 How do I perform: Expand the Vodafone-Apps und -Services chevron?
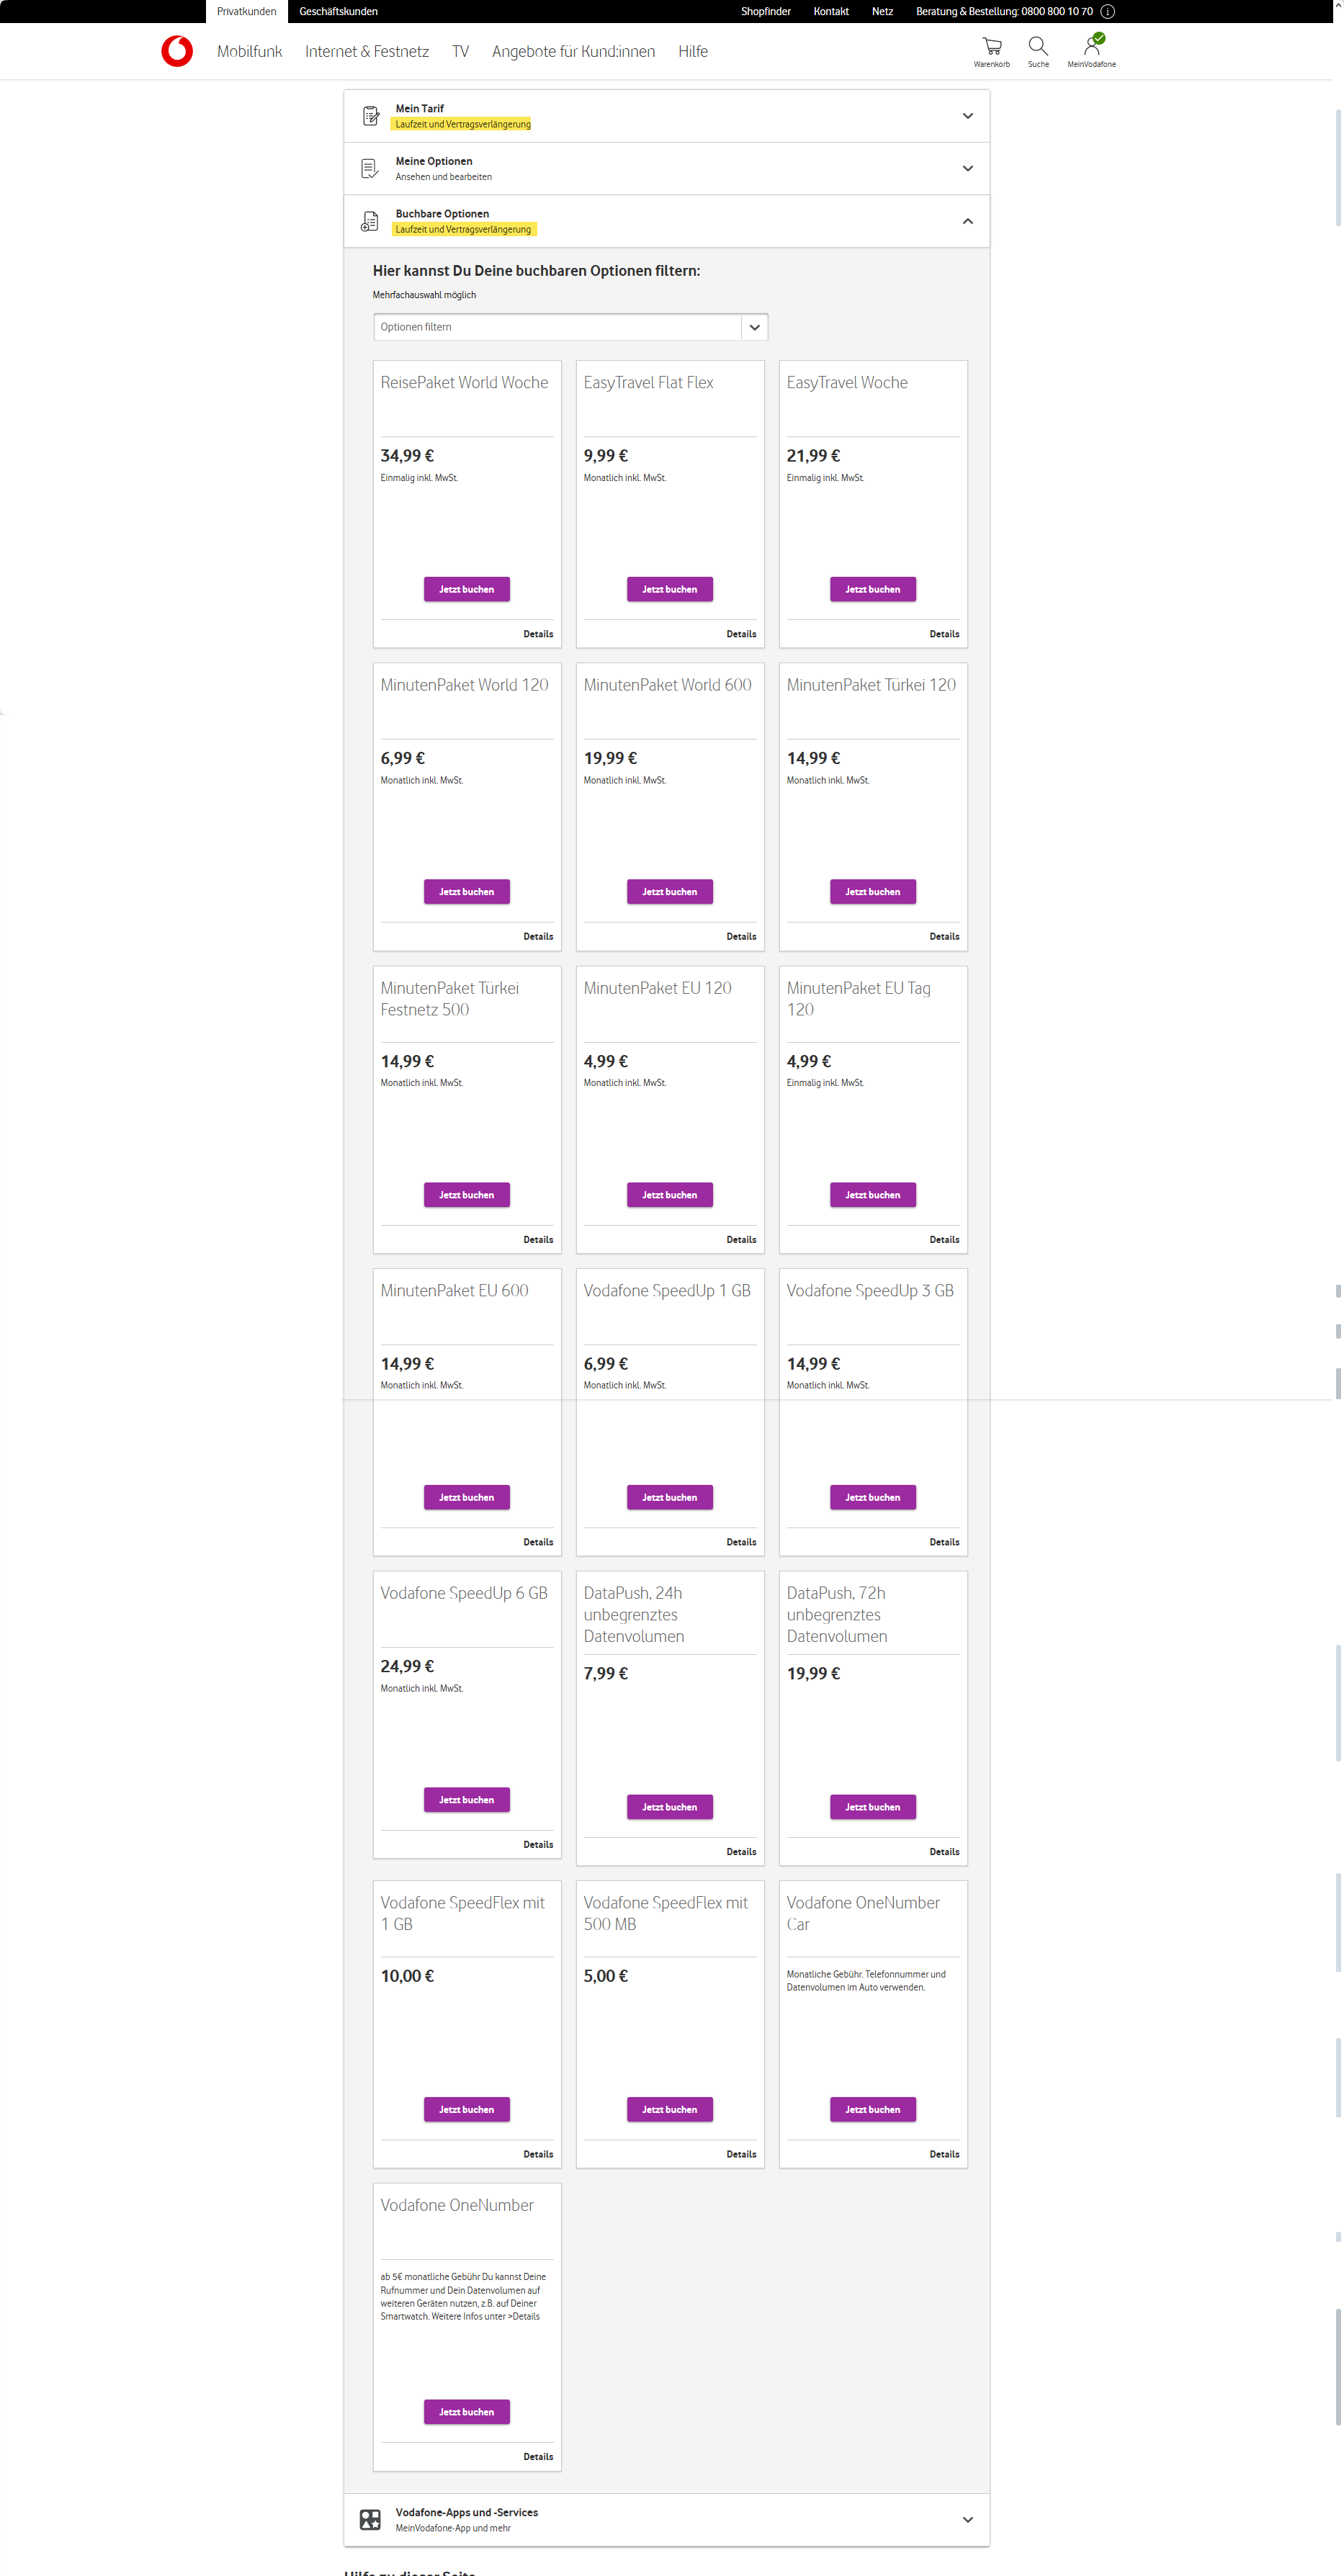tap(967, 2519)
